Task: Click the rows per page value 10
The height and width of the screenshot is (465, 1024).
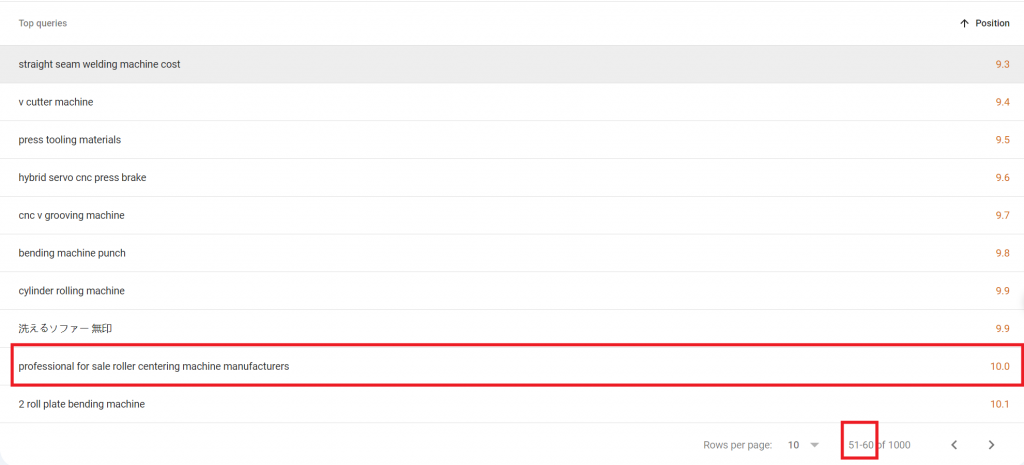Action: point(793,445)
